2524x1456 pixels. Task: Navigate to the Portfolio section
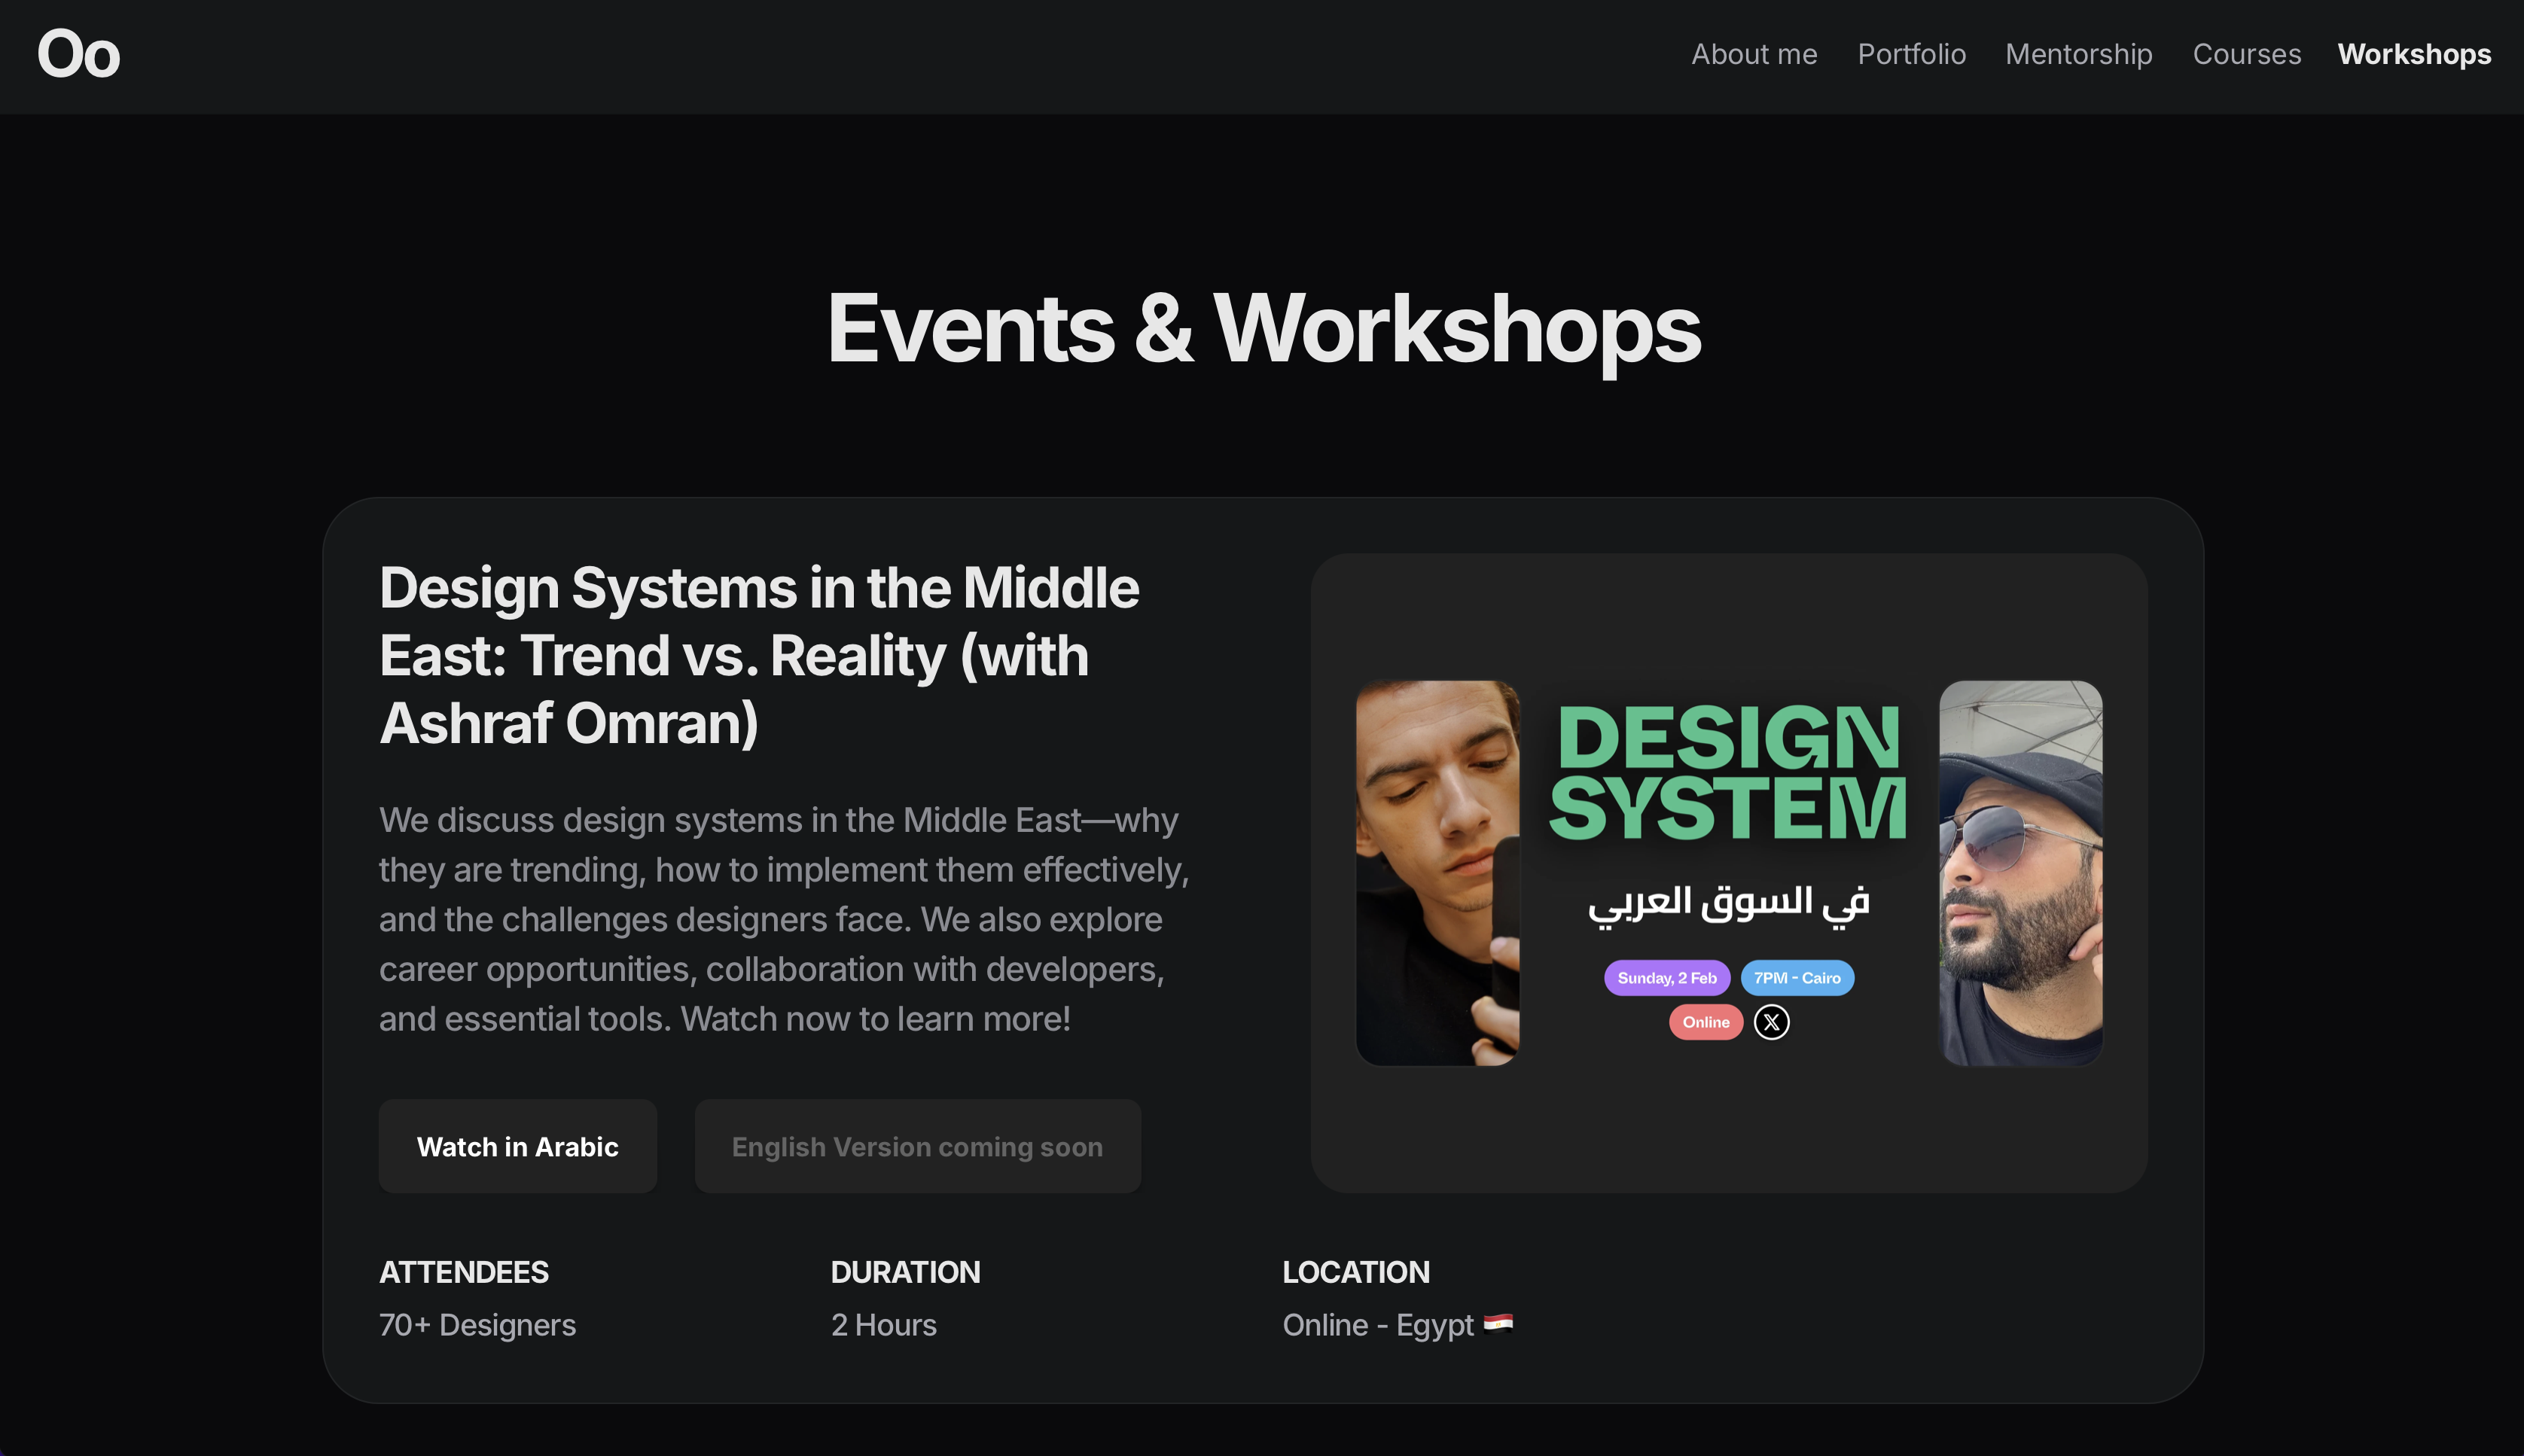(x=1911, y=54)
